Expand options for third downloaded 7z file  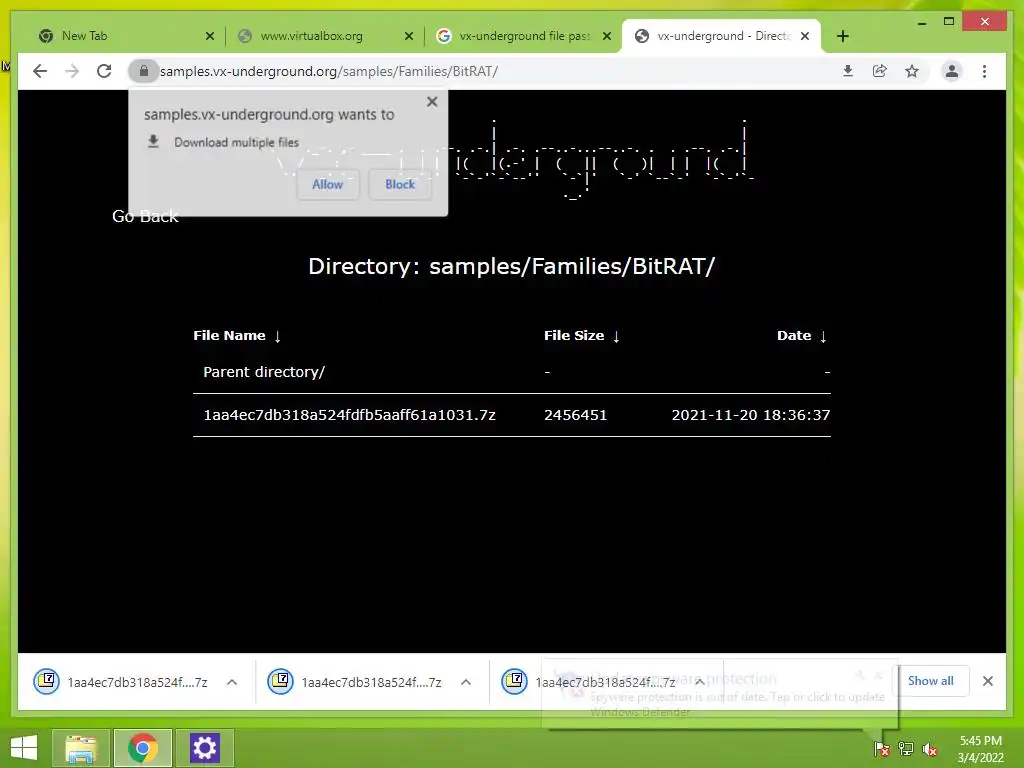pos(699,682)
